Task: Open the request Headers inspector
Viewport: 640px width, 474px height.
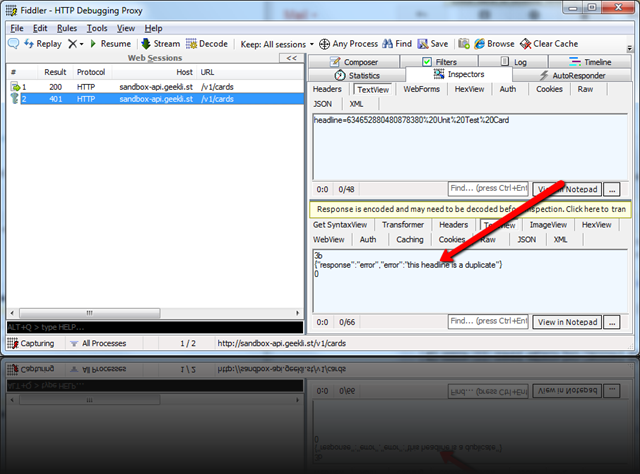Action: [327, 89]
